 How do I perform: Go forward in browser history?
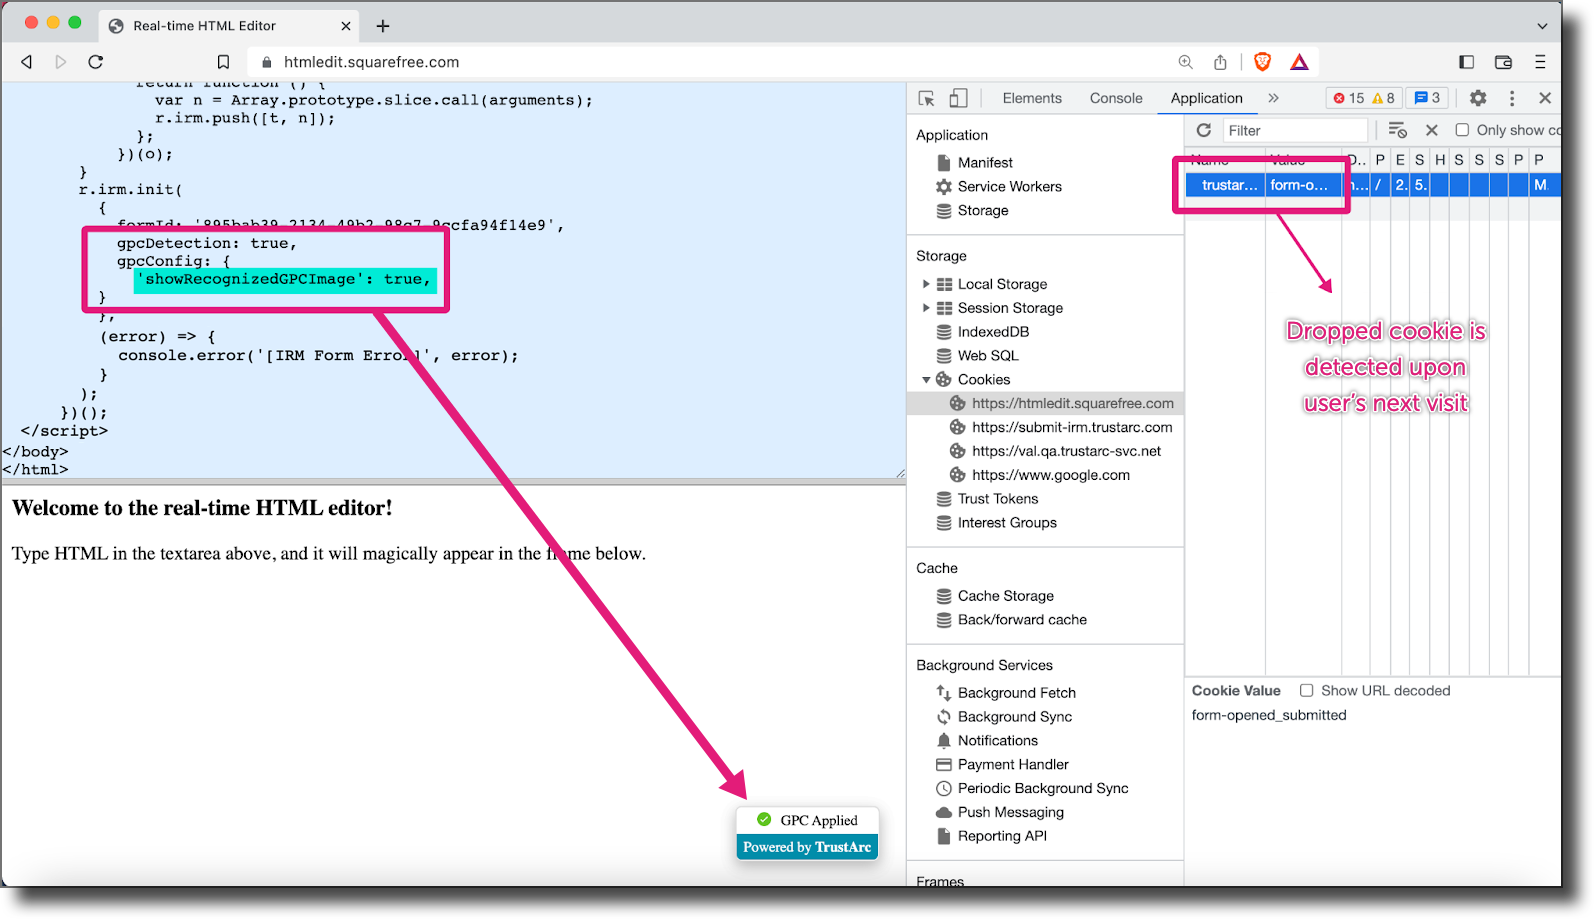[x=61, y=62]
